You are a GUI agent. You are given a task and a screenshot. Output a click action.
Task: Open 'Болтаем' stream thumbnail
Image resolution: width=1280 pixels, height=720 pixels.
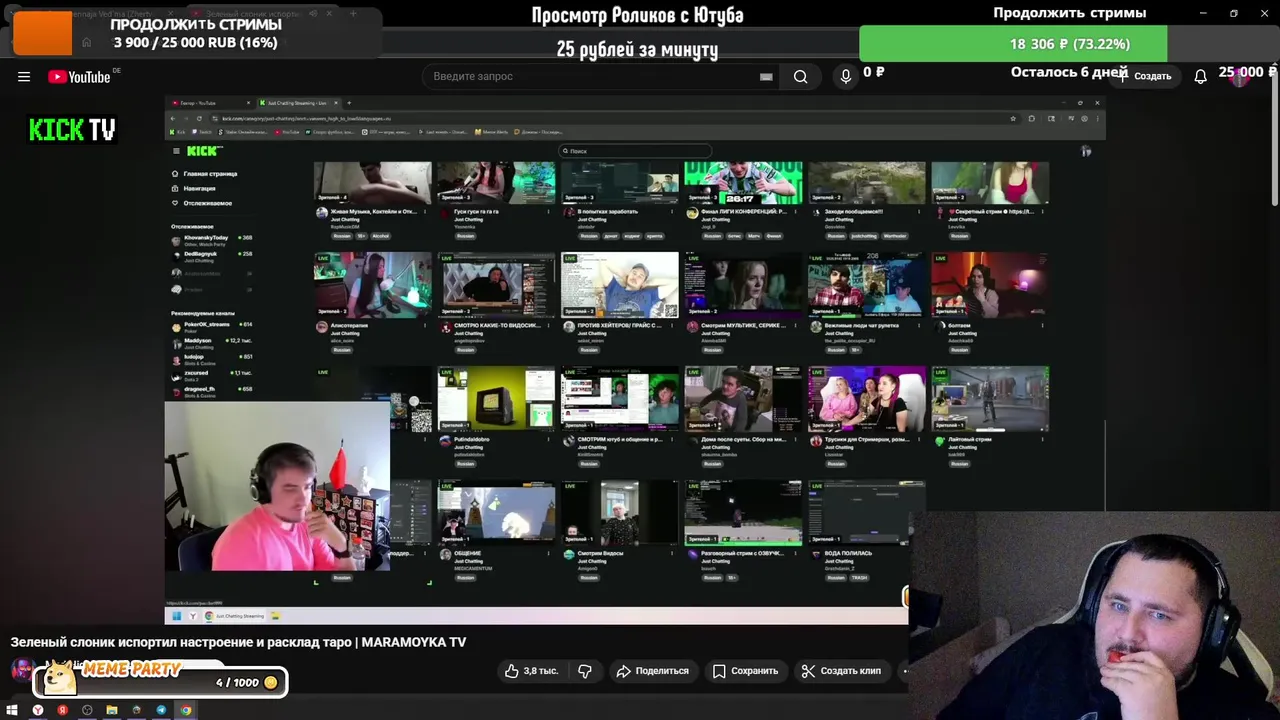click(990, 285)
